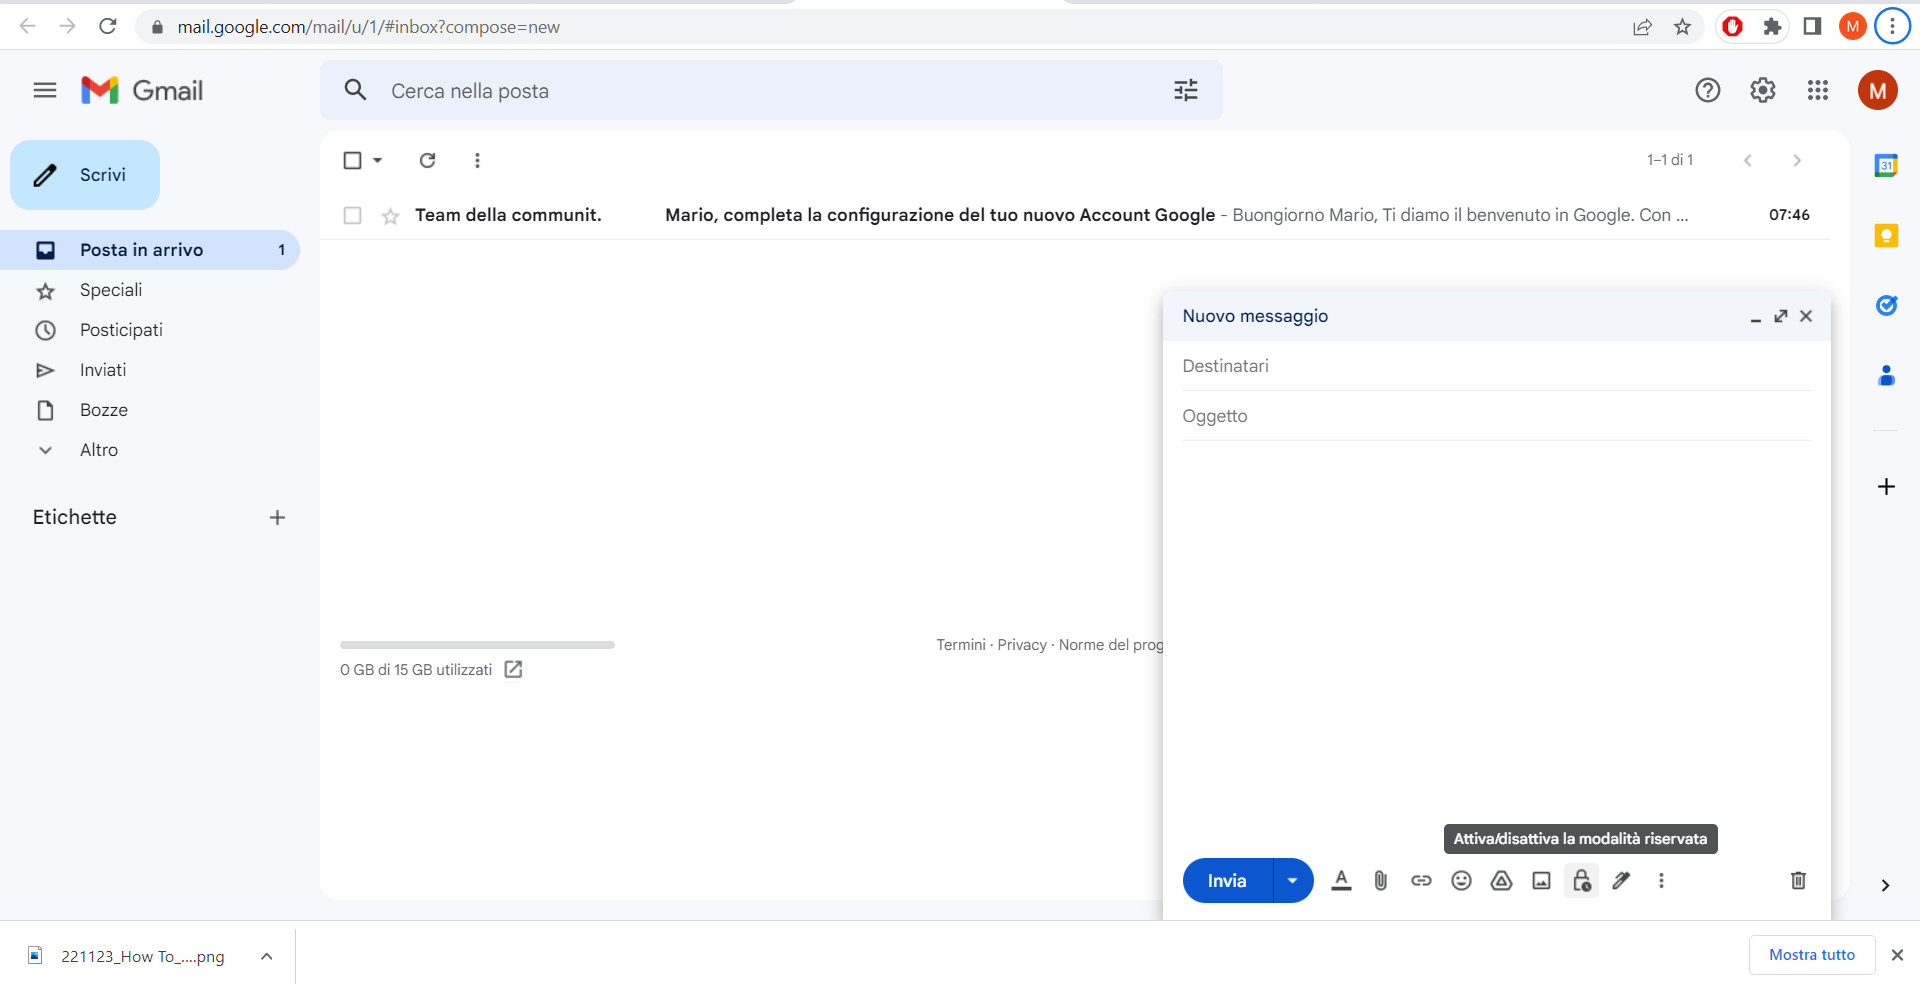This screenshot has width=1920, height=991.
Task: Attach a file with the paperclip icon
Action: pyautogui.click(x=1381, y=881)
